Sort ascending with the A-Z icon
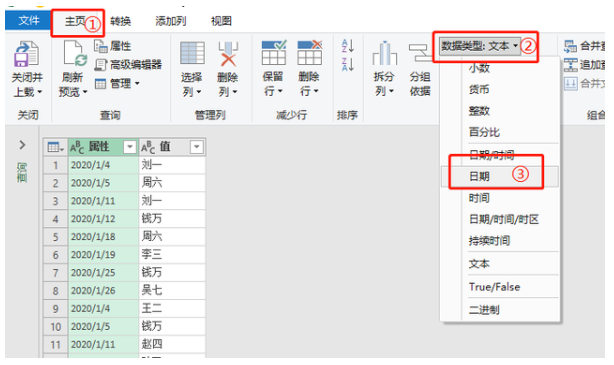 [x=348, y=46]
